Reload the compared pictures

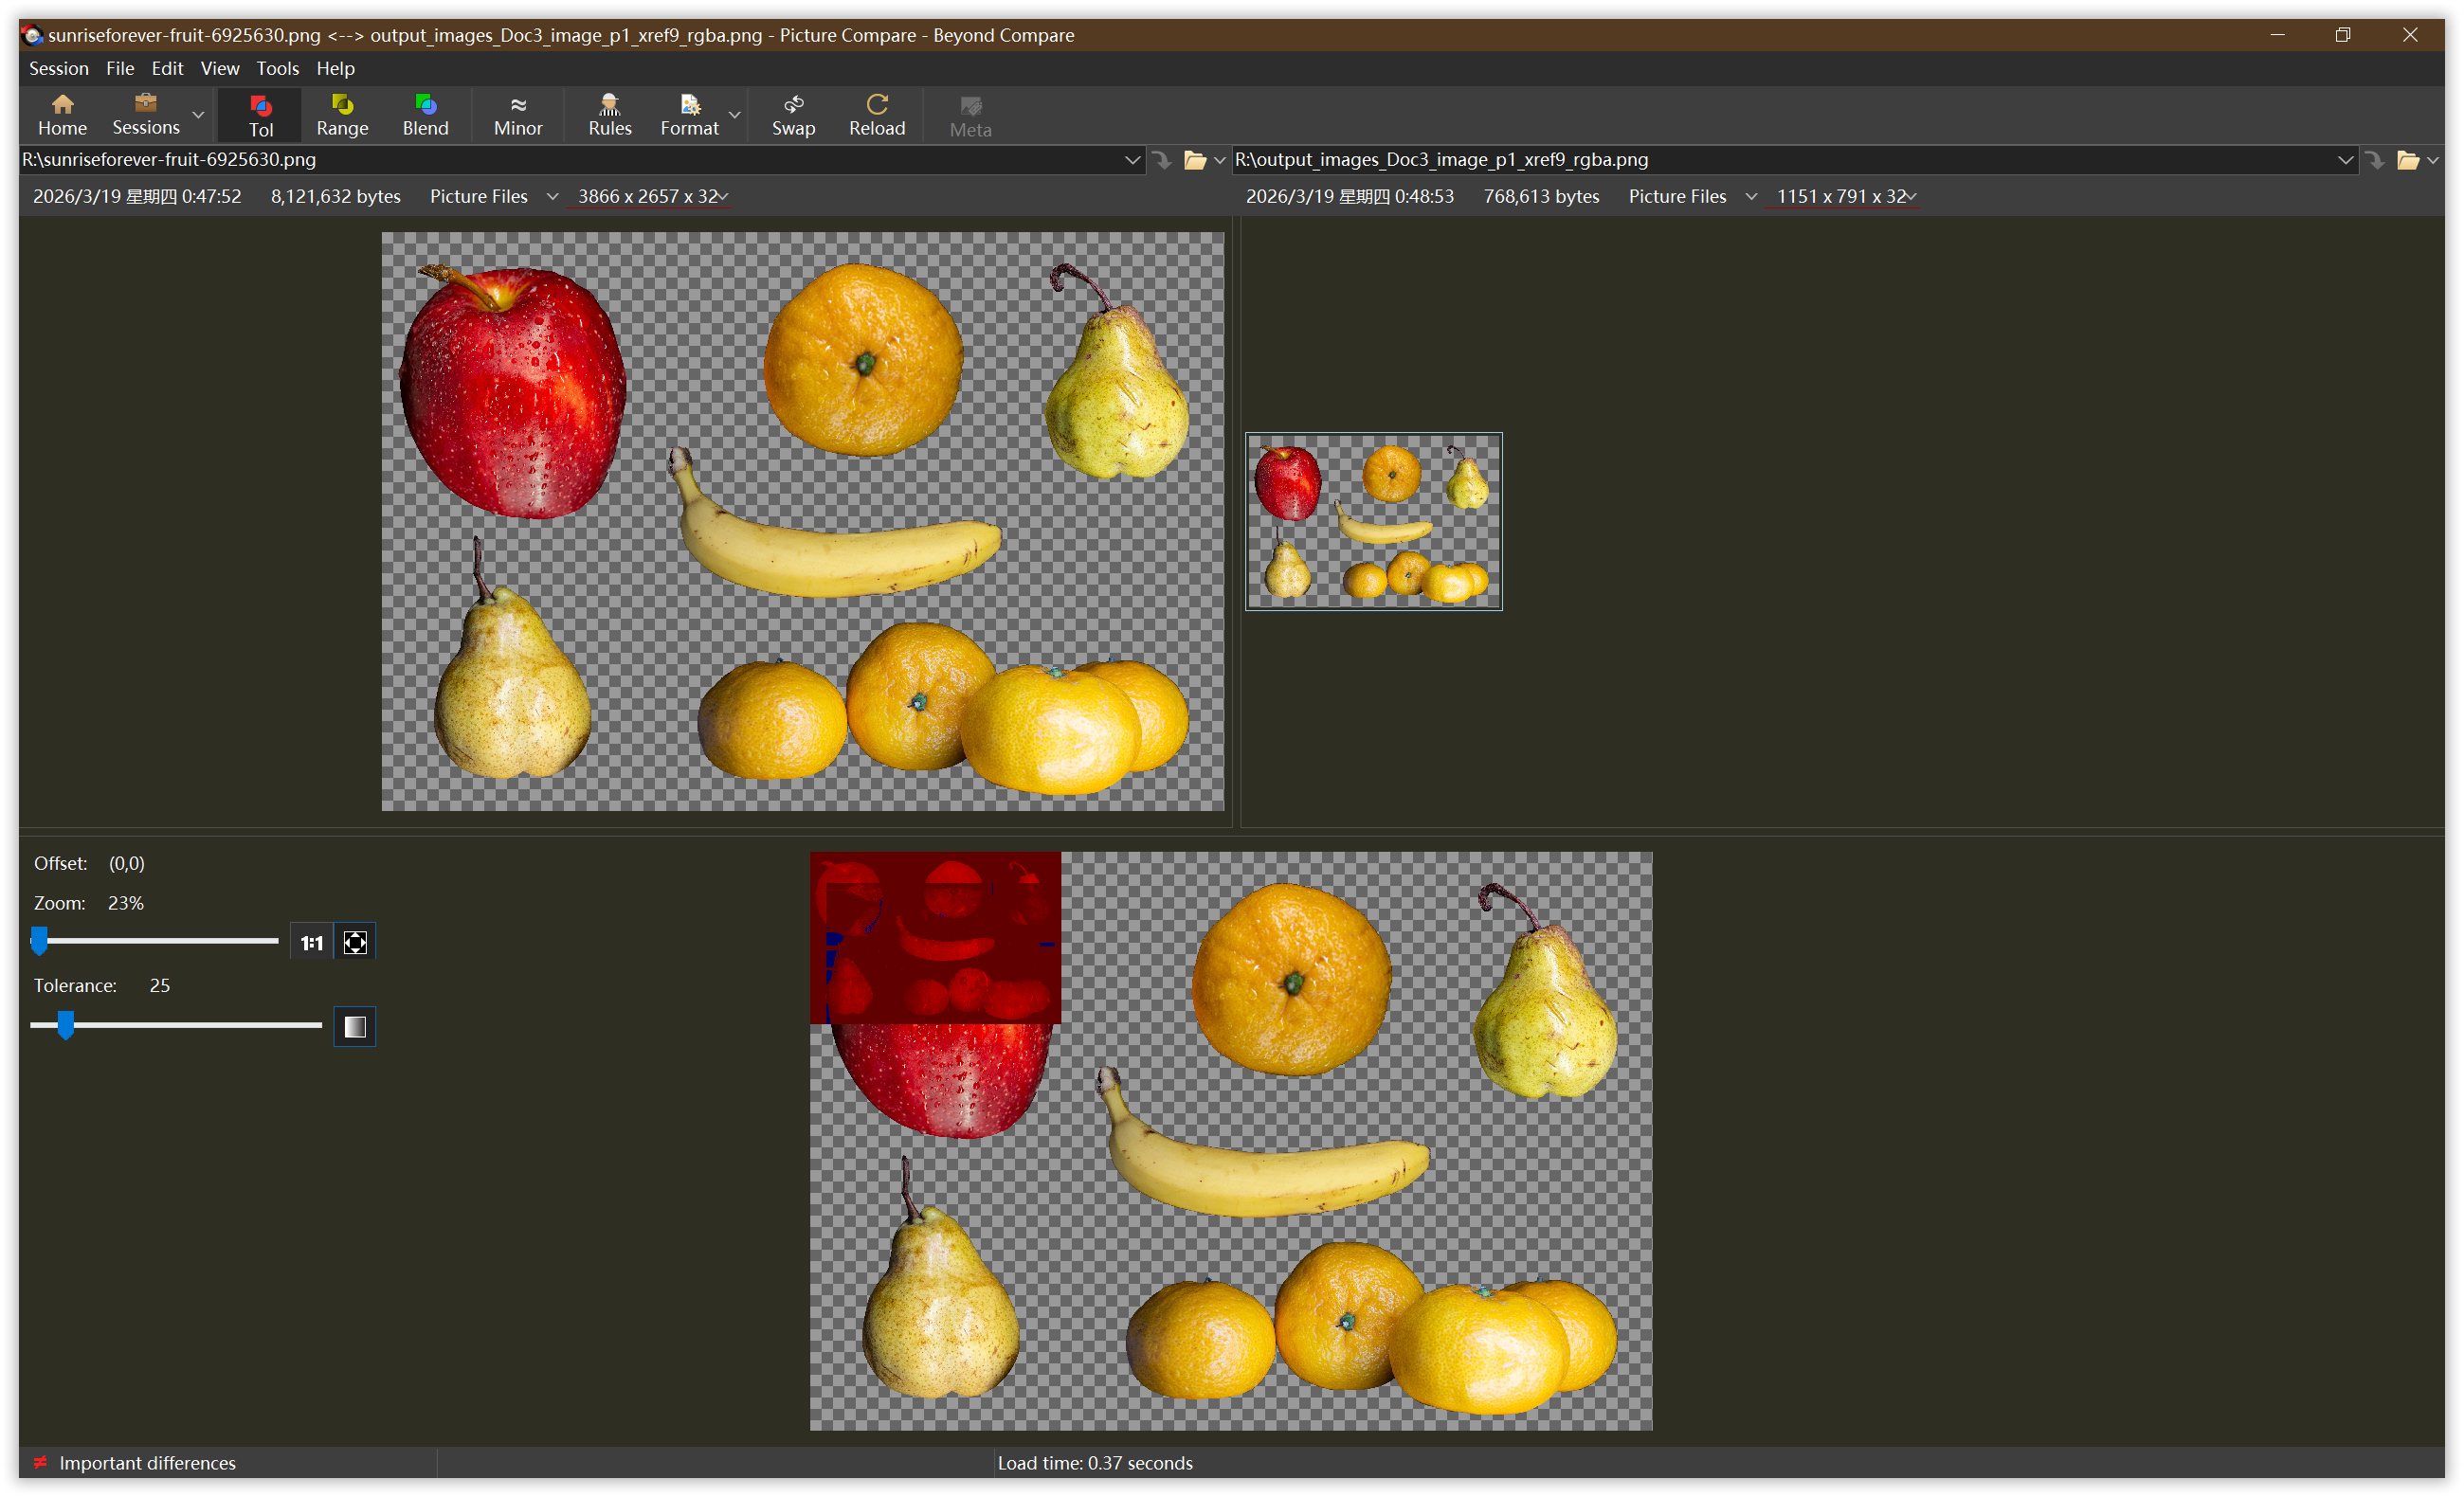click(876, 114)
